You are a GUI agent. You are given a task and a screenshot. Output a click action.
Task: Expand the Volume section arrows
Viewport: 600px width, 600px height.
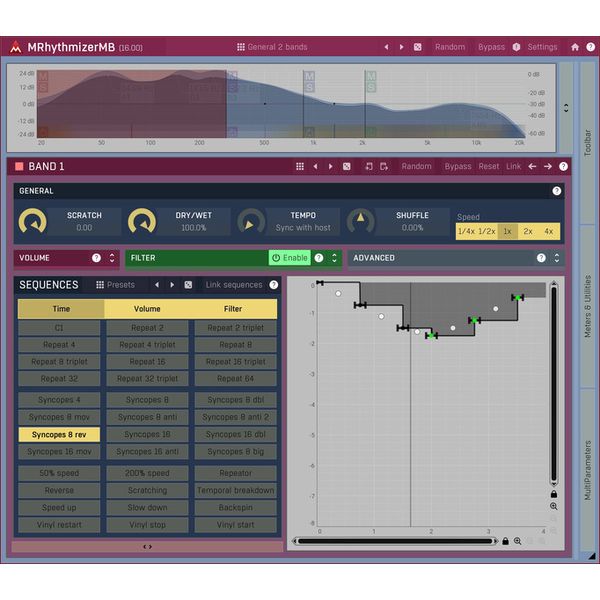112,258
